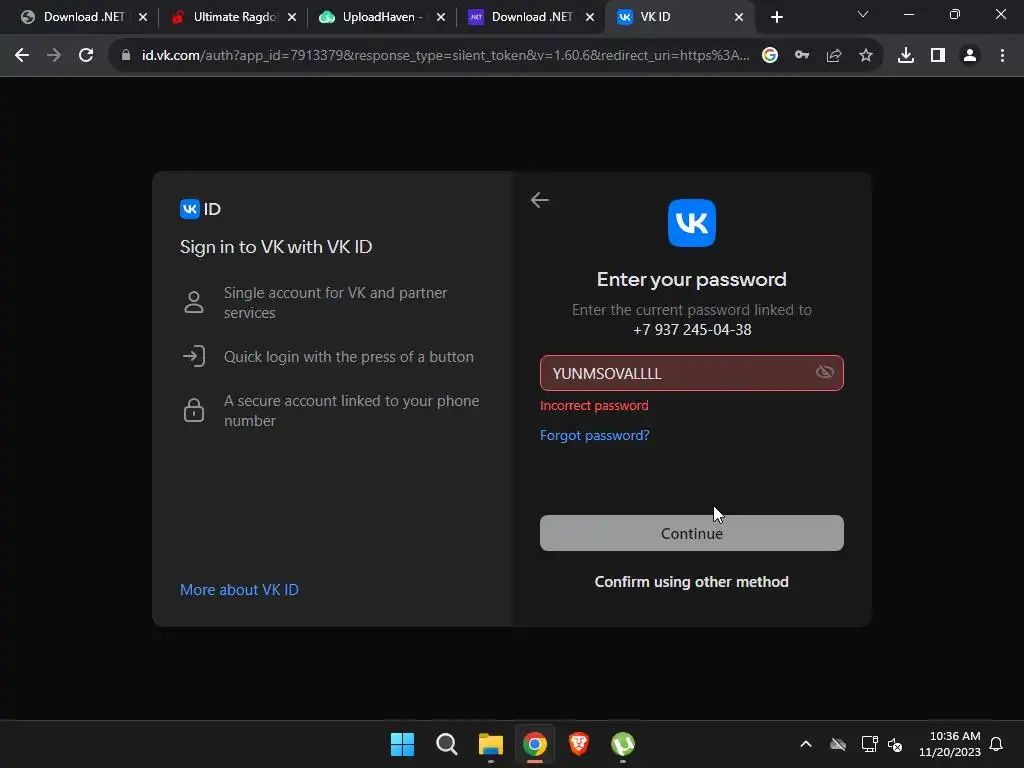This screenshot has width=1024, height=768.
Task: Open the Forgot password? link
Action: [594, 435]
